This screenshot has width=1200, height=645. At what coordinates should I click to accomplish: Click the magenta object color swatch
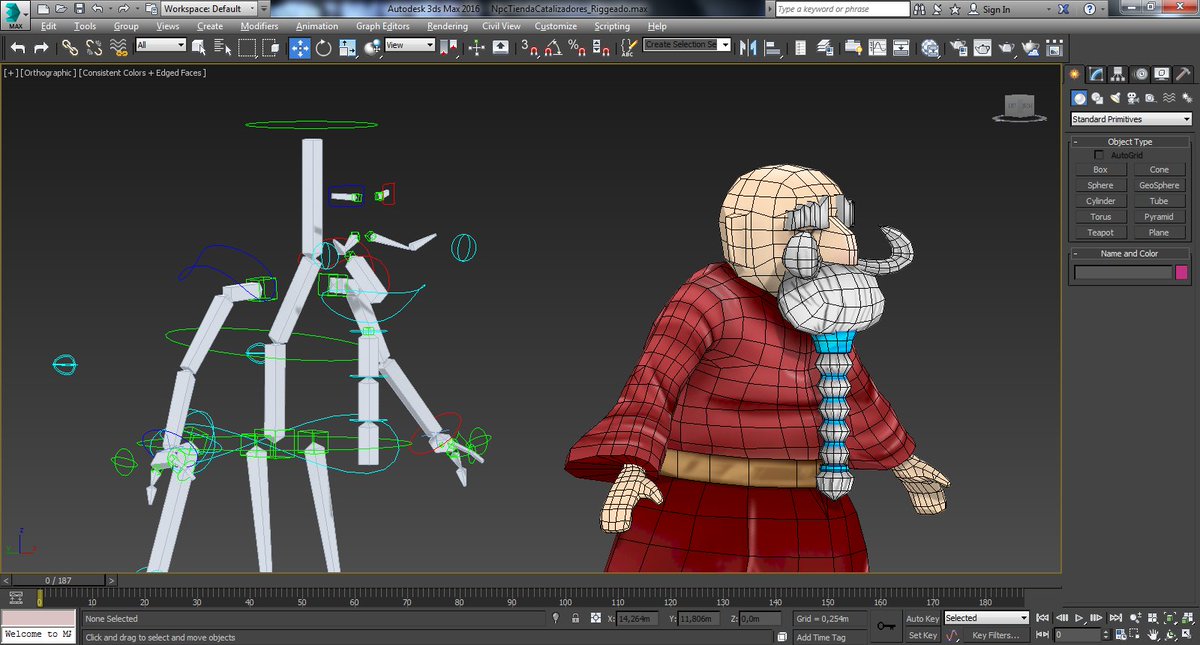(x=1182, y=272)
